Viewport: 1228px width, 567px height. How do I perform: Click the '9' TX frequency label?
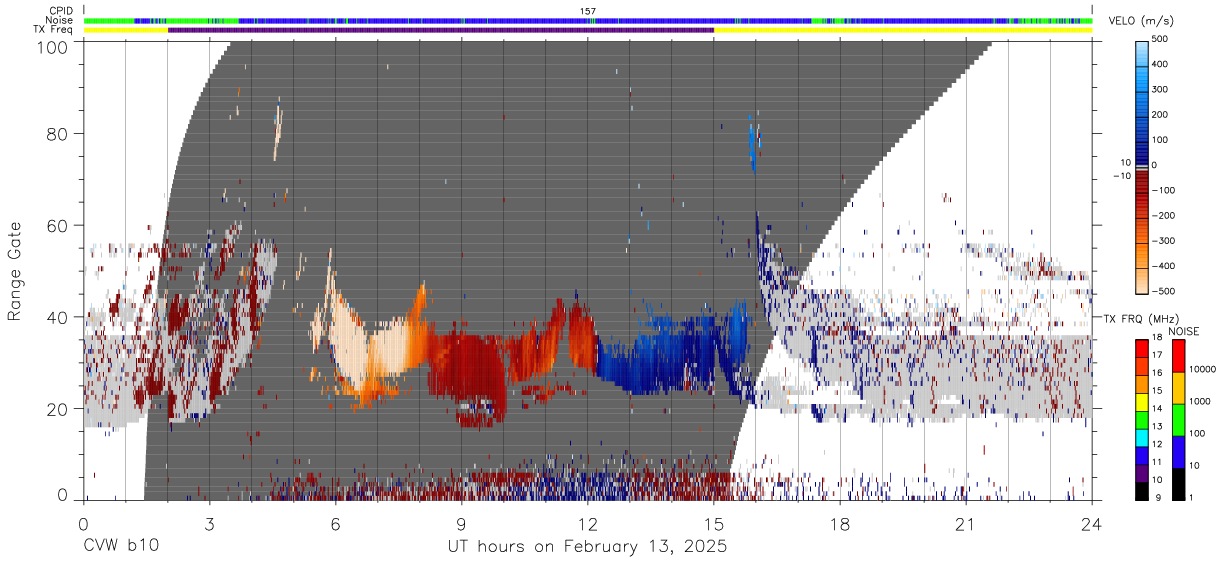tap(1158, 497)
